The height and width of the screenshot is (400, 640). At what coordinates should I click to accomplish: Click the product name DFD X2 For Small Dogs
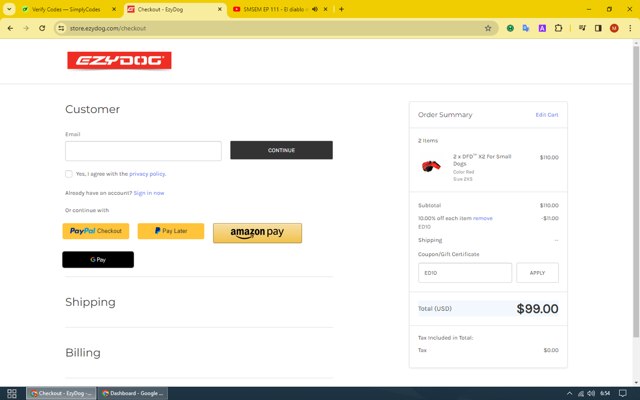pyautogui.click(x=482, y=160)
